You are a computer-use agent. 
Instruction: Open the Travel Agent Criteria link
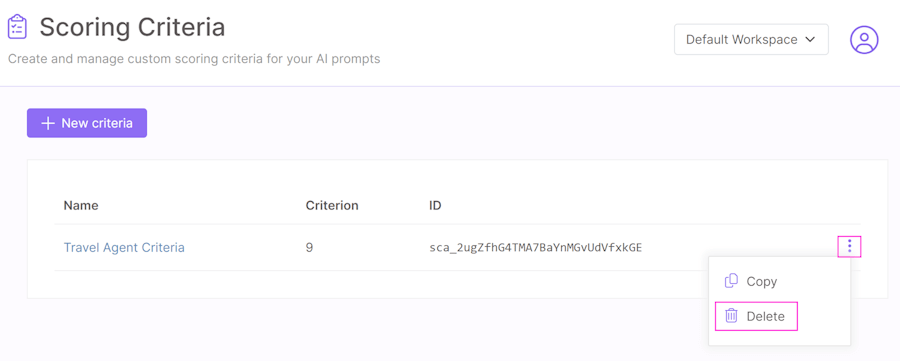click(x=124, y=248)
